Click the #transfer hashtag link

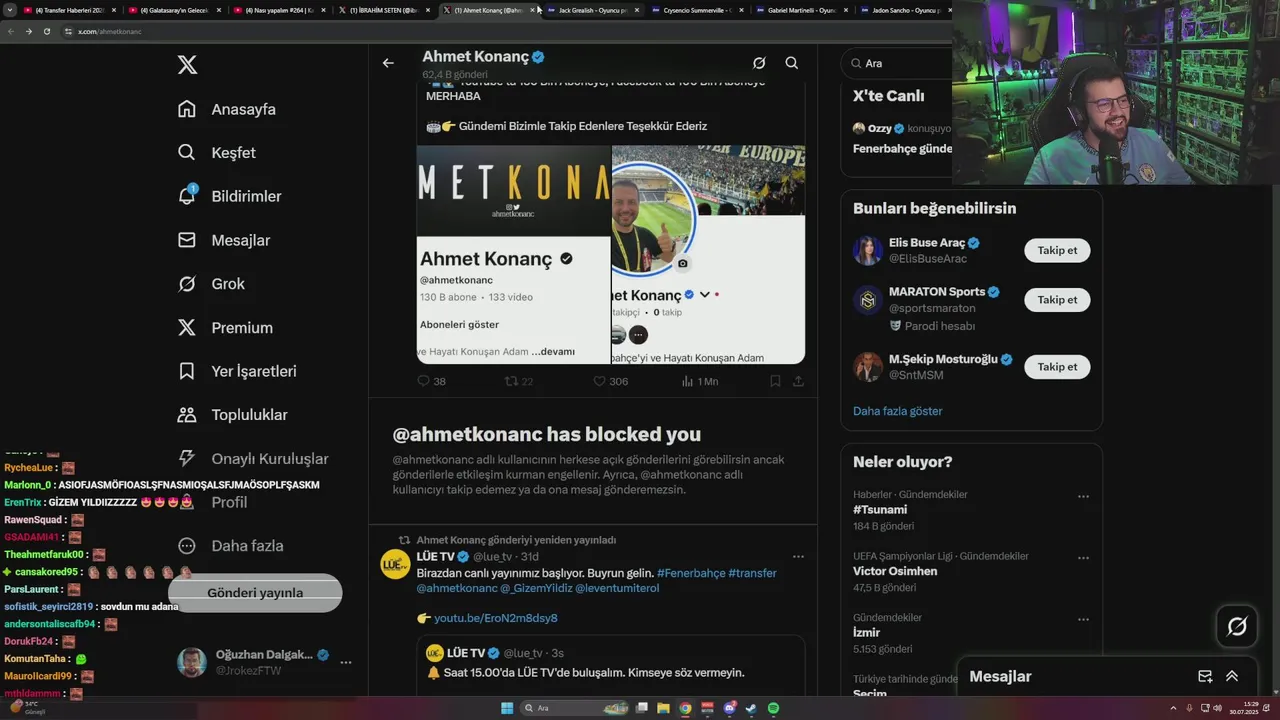(753, 573)
